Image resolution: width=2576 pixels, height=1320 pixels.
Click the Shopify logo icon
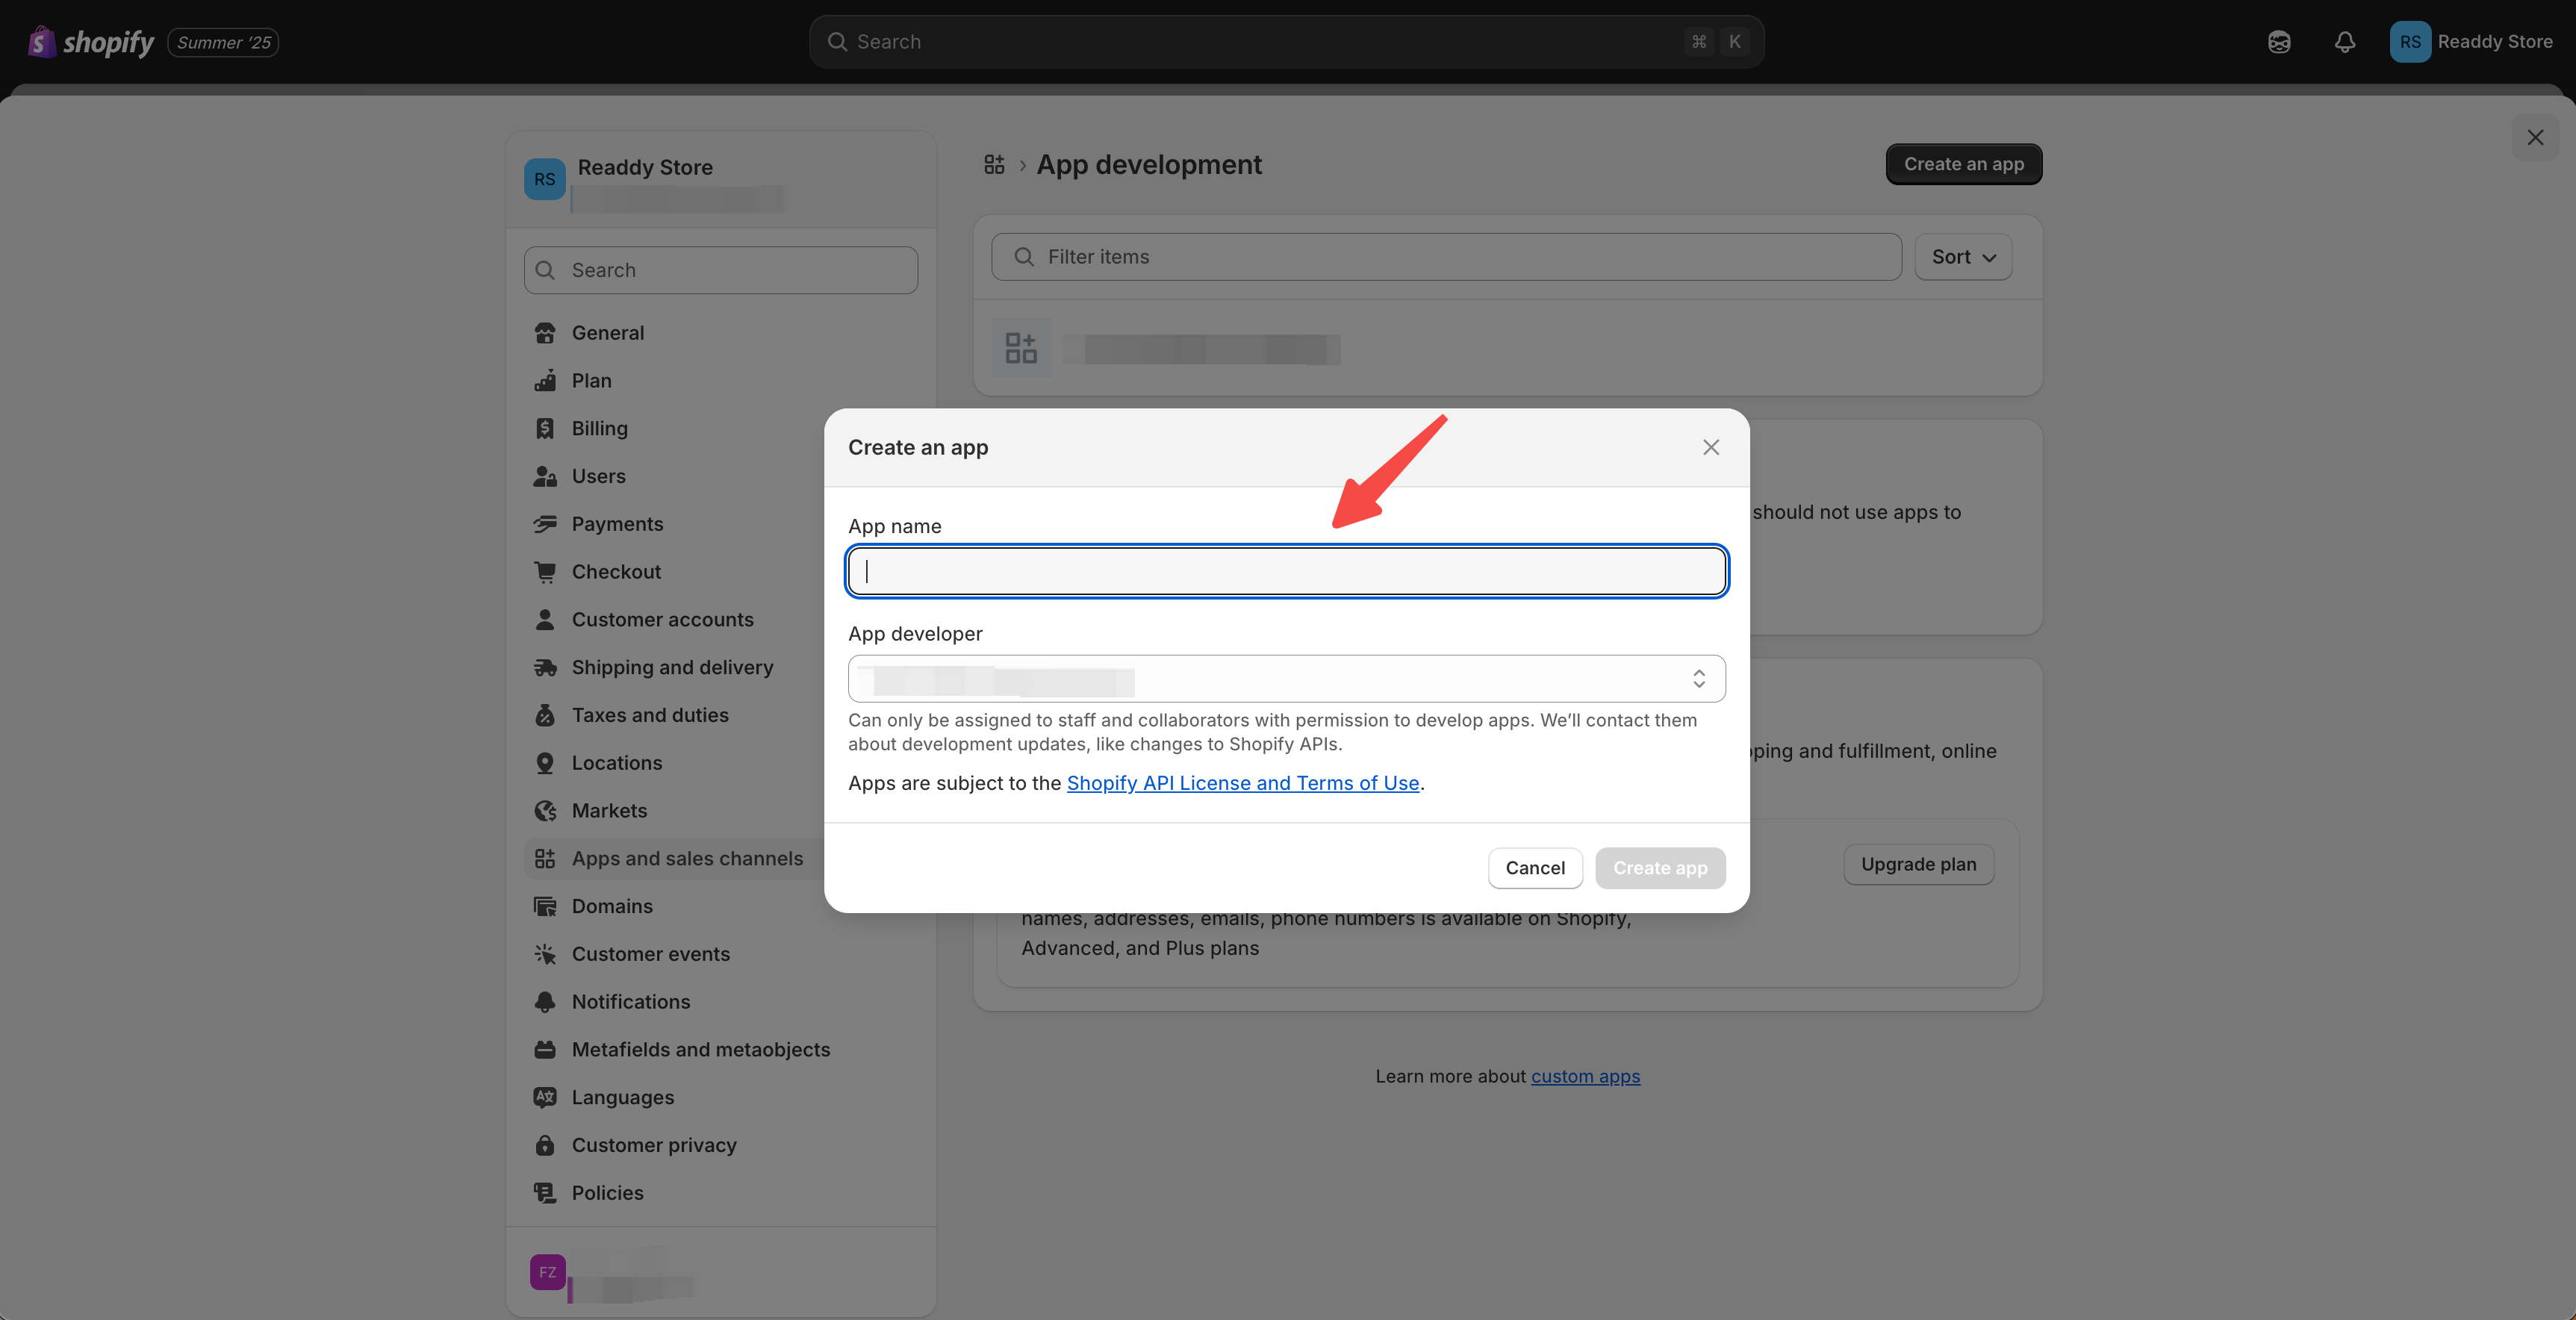pos(41,42)
